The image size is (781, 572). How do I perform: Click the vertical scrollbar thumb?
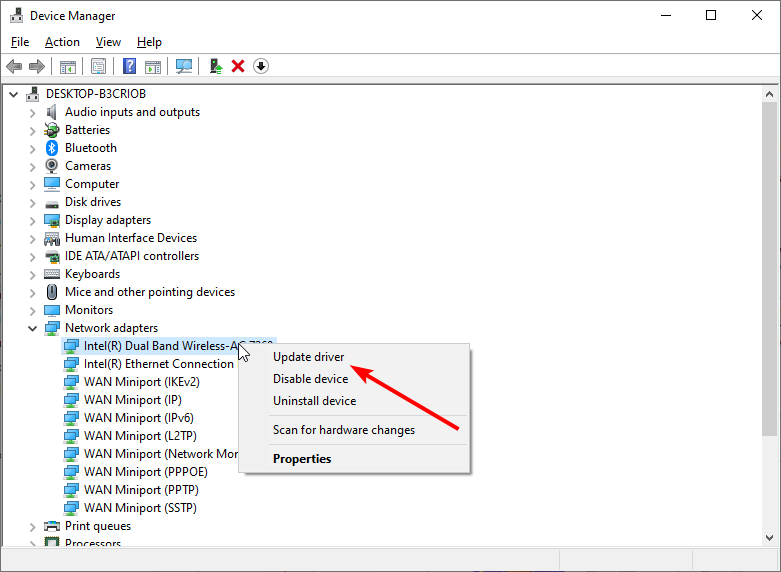769,269
